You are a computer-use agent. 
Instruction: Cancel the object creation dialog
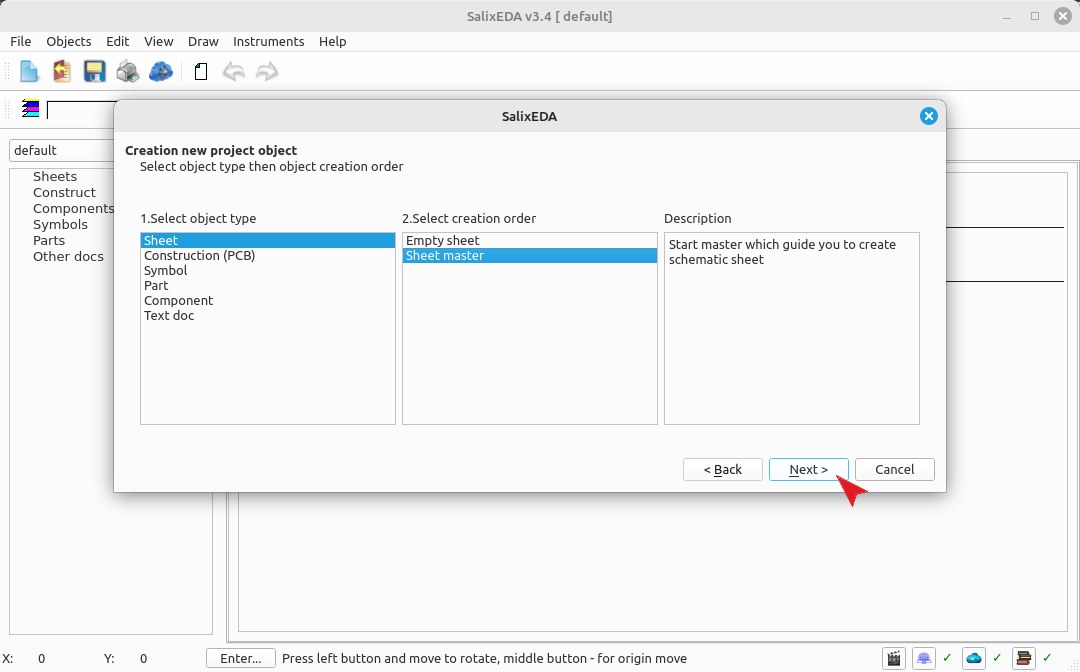click(x=895, y=470)
